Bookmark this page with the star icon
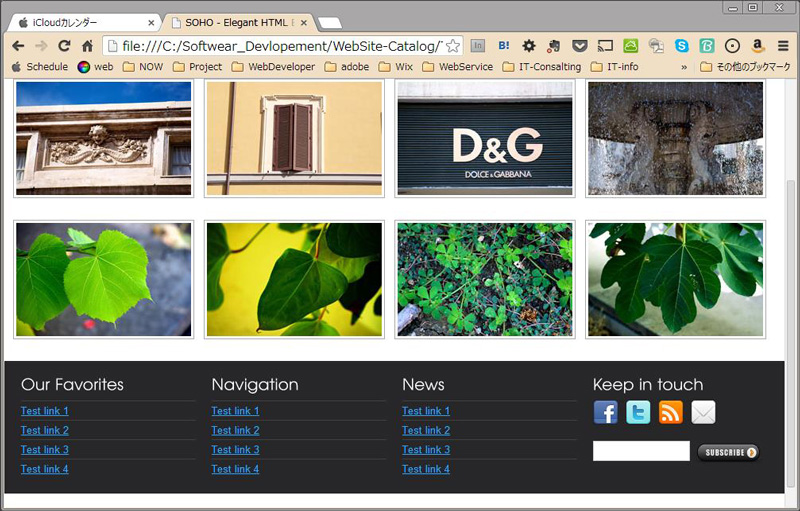The image size is (800, 511). coord(453,46)
